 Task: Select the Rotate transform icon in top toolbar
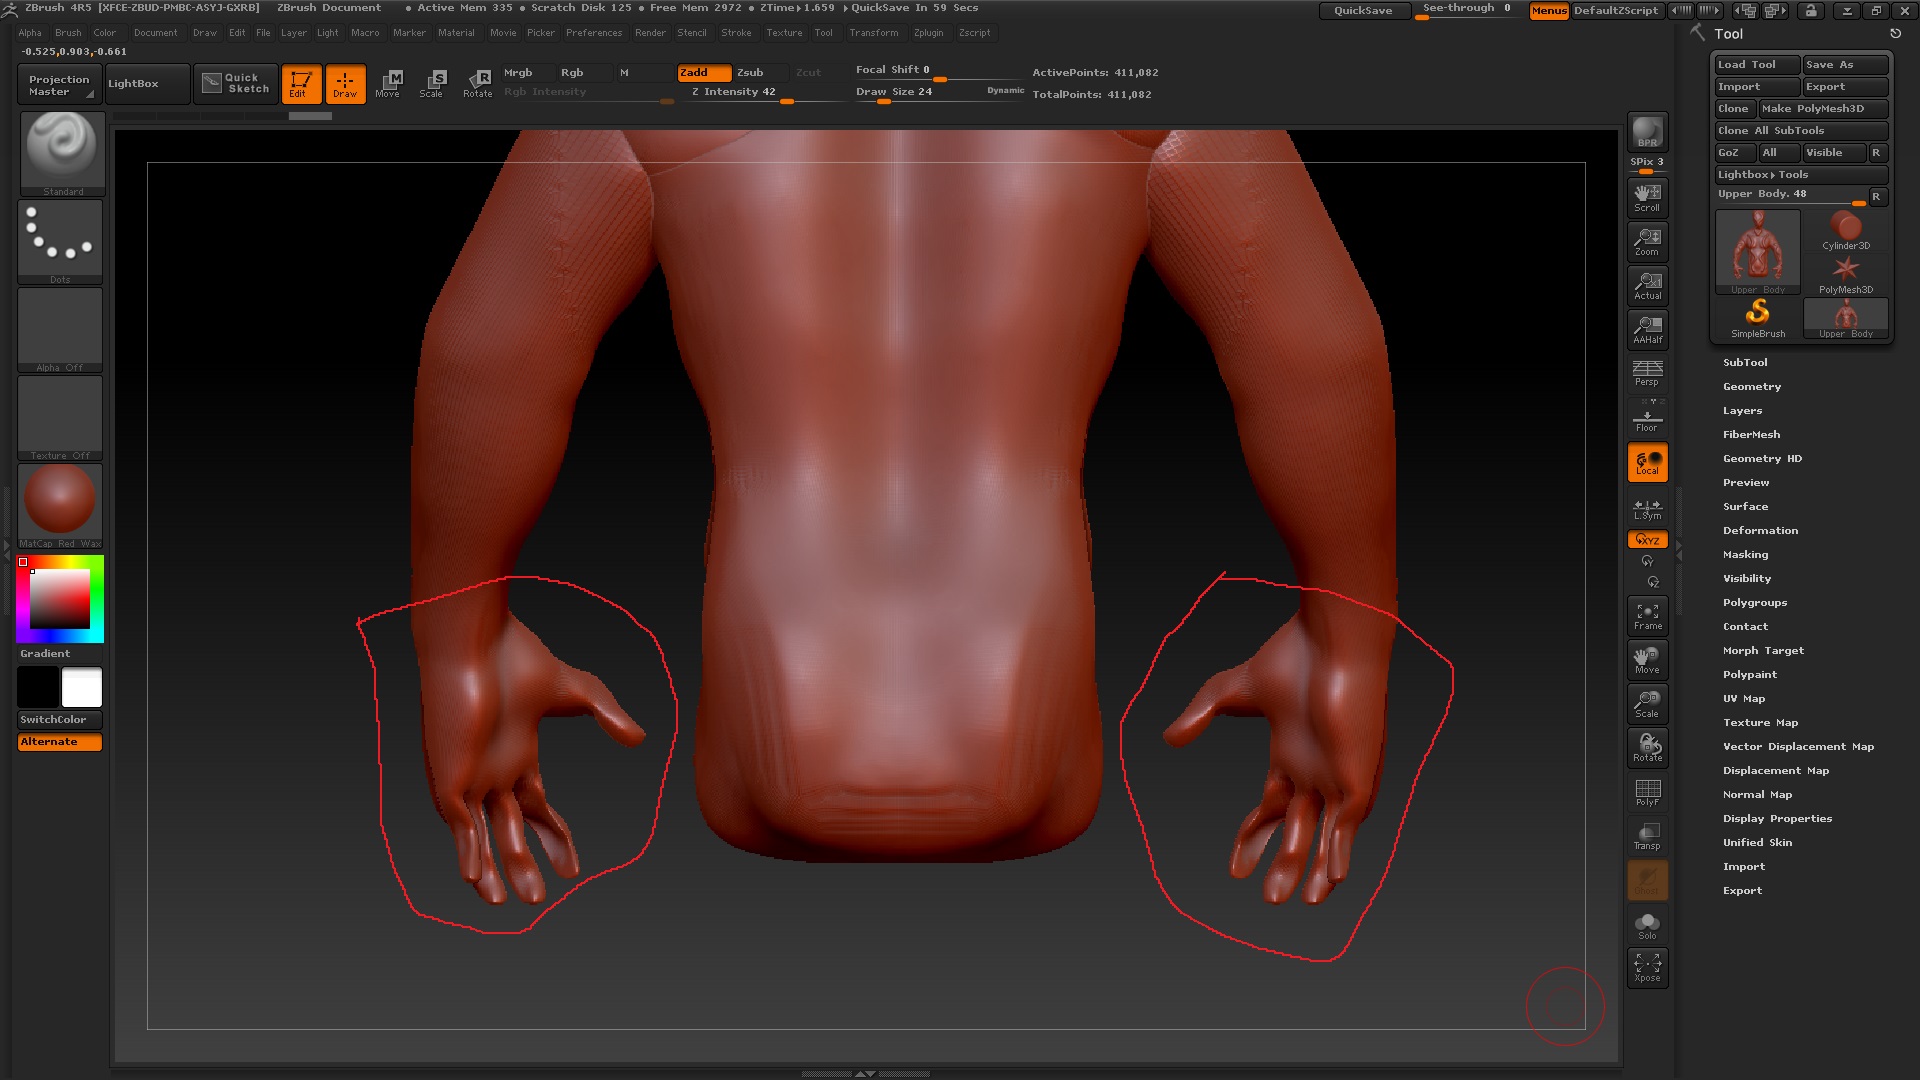point(478,83)
